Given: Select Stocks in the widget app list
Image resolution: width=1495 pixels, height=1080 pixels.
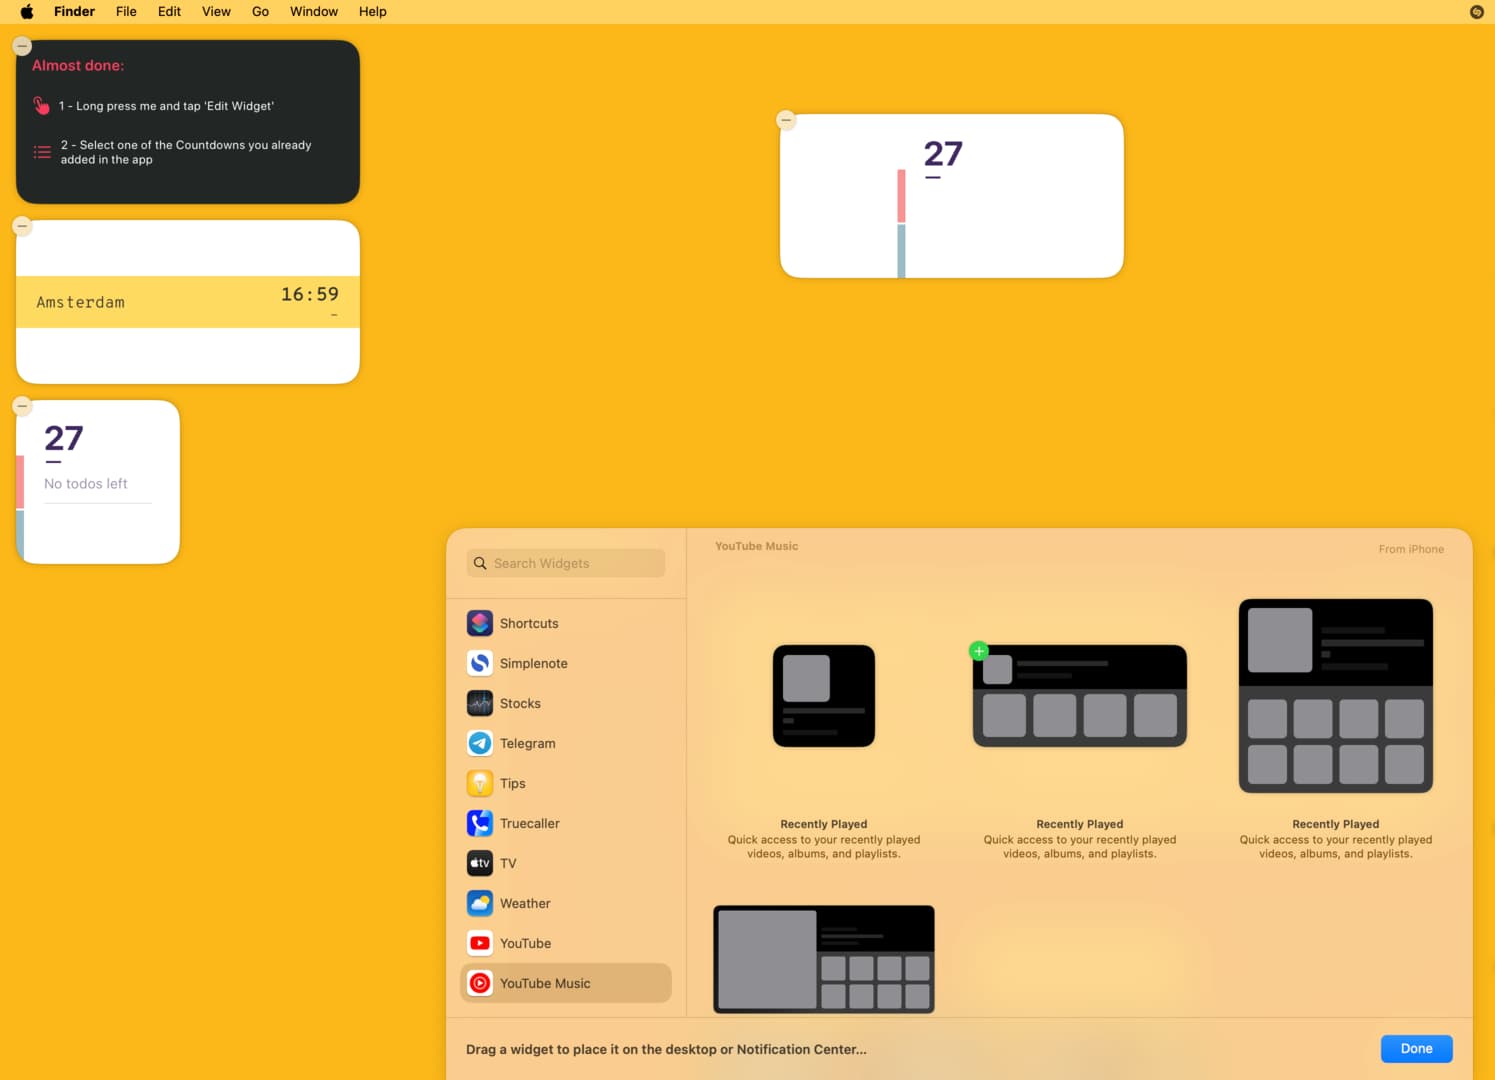Looking at the screenshot, I should point(566,703).
